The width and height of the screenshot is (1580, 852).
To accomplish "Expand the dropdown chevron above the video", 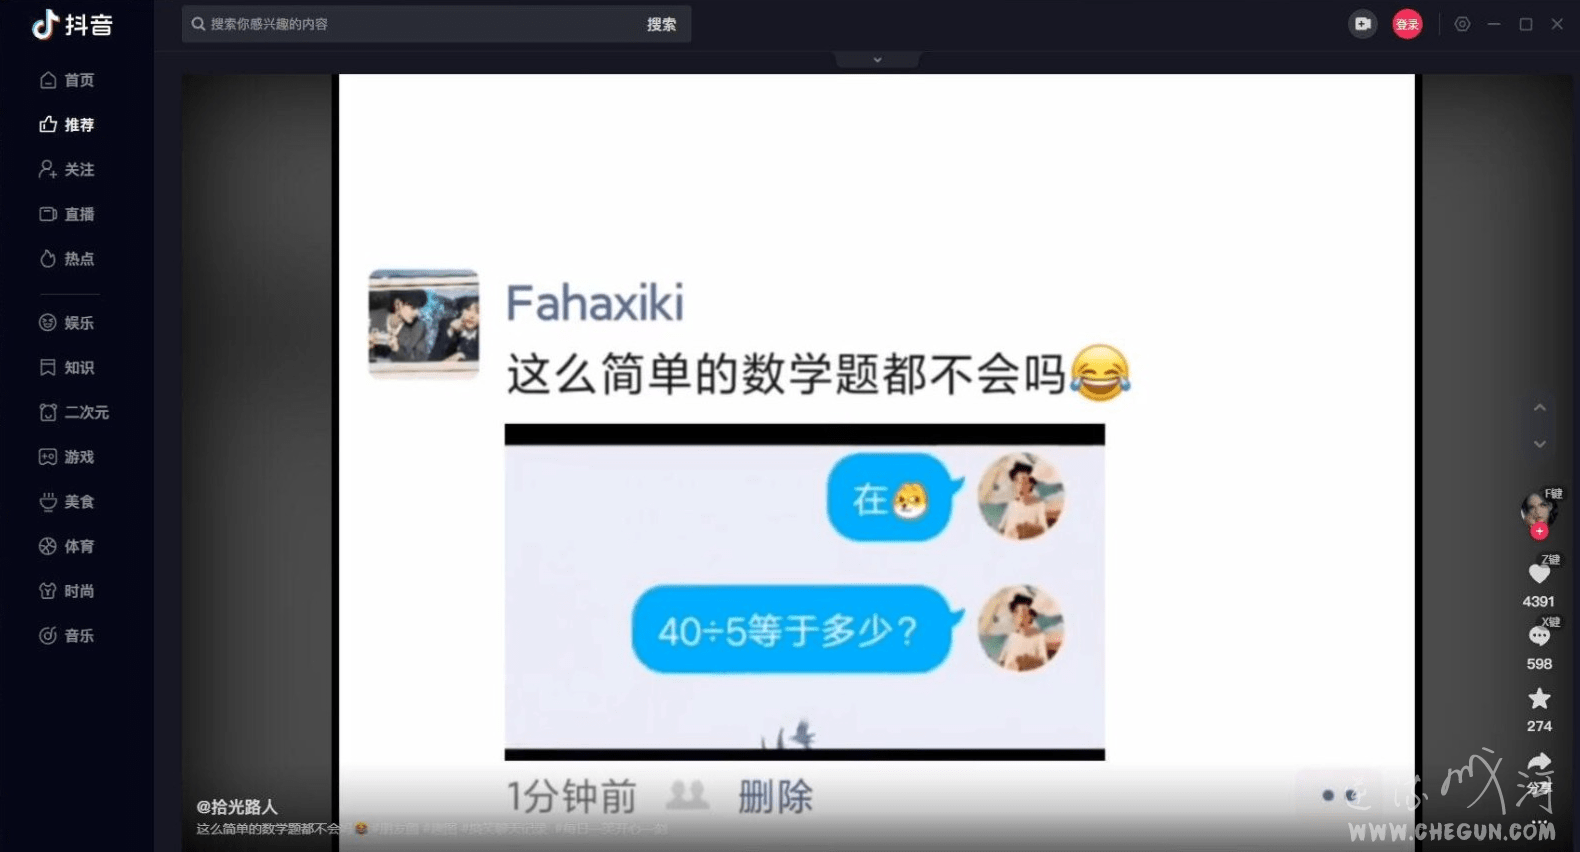I will 877,60.
